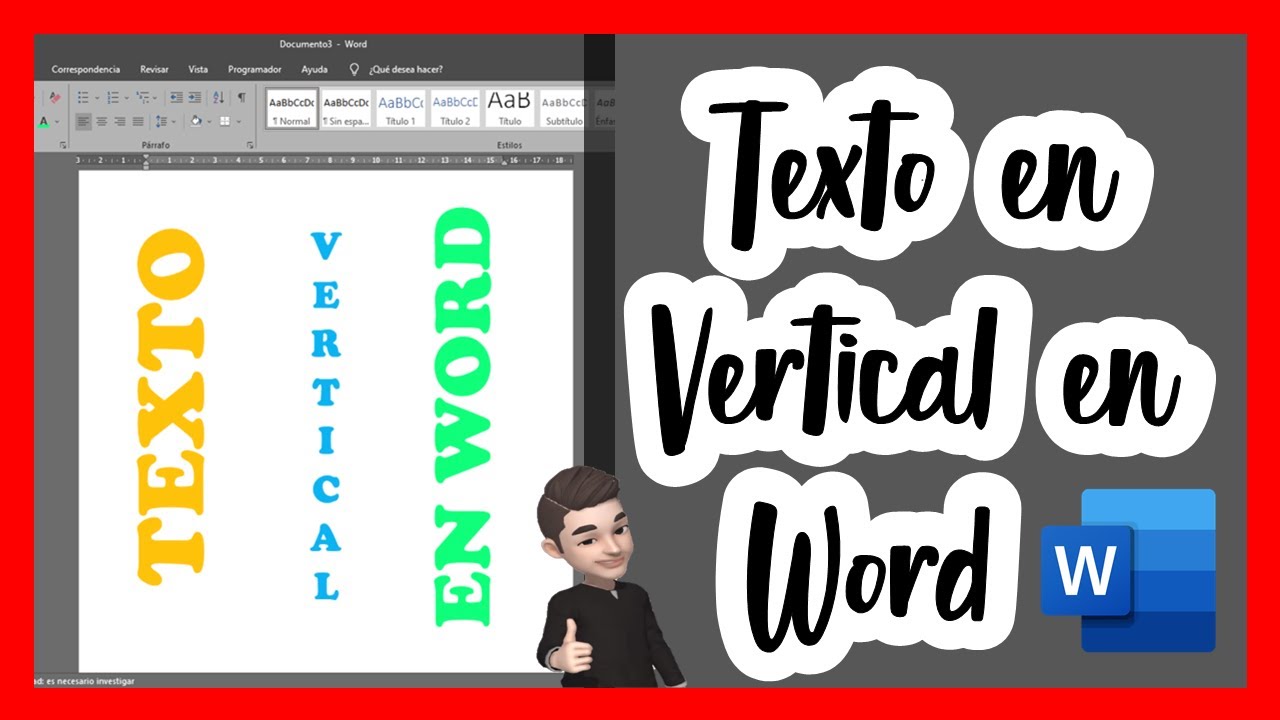Open the borders dropdown arrow
This screenshot has width=1280, height=720.
point(237,122)
